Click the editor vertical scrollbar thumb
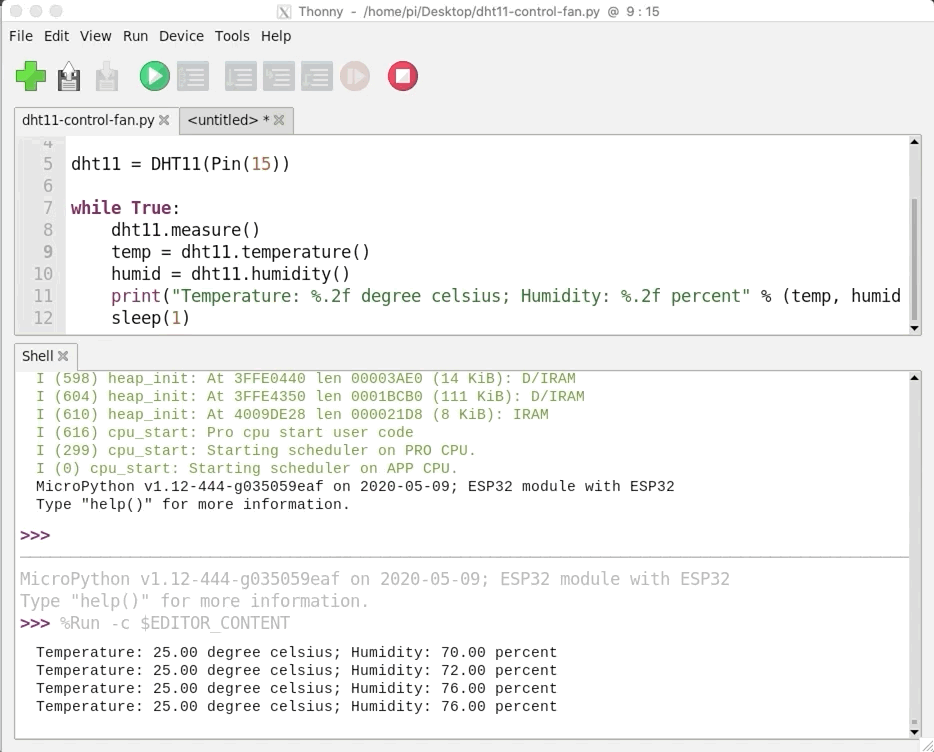Screen dimensions: 934x752 point(914,259)
